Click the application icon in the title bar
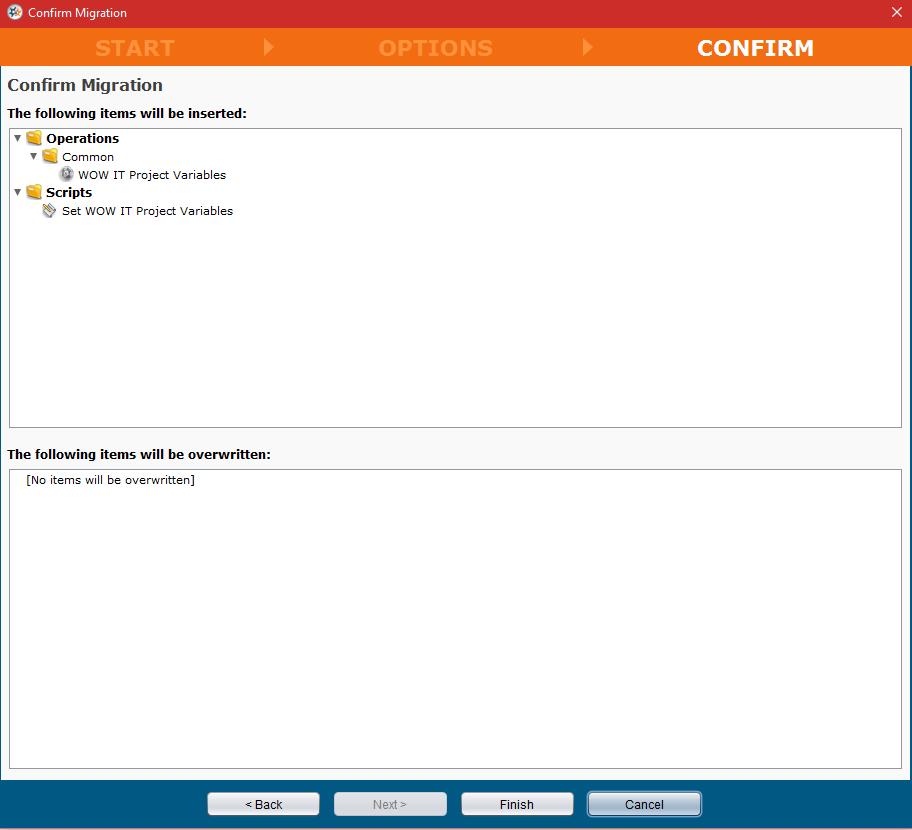This screenshot has width=912, height=830. tap(14, 13)
